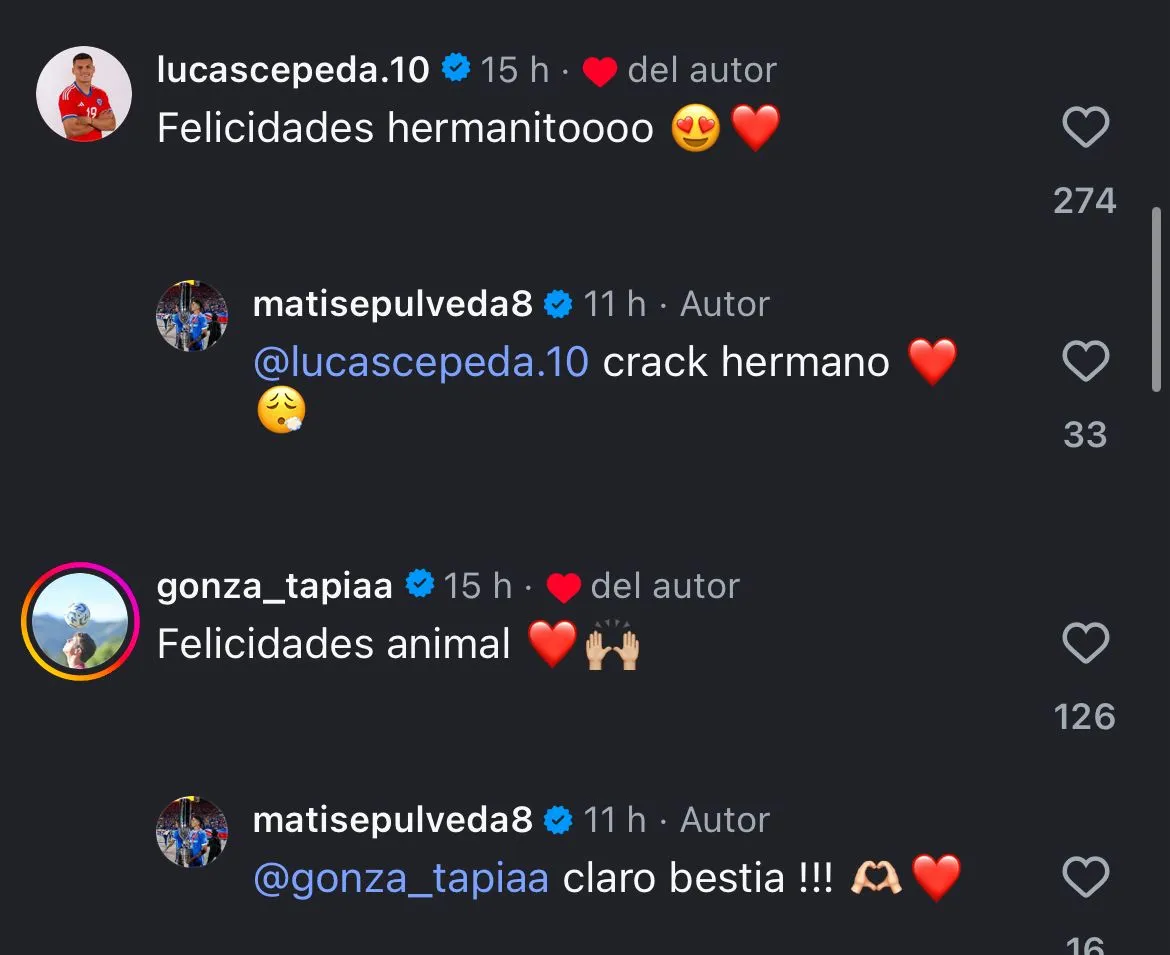Like lucascepeda.10's Felicidades hermanitoooo comment

[x=1085, y=128]
